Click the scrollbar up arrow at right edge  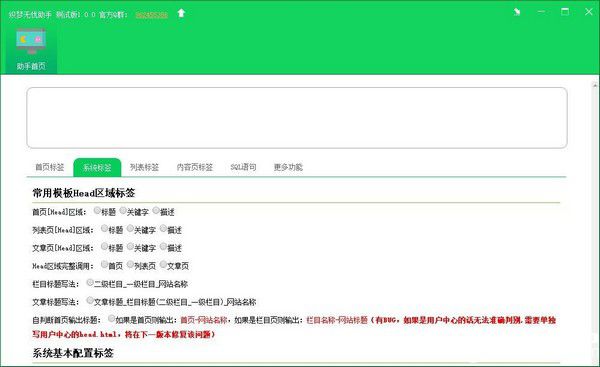[595, 85]
